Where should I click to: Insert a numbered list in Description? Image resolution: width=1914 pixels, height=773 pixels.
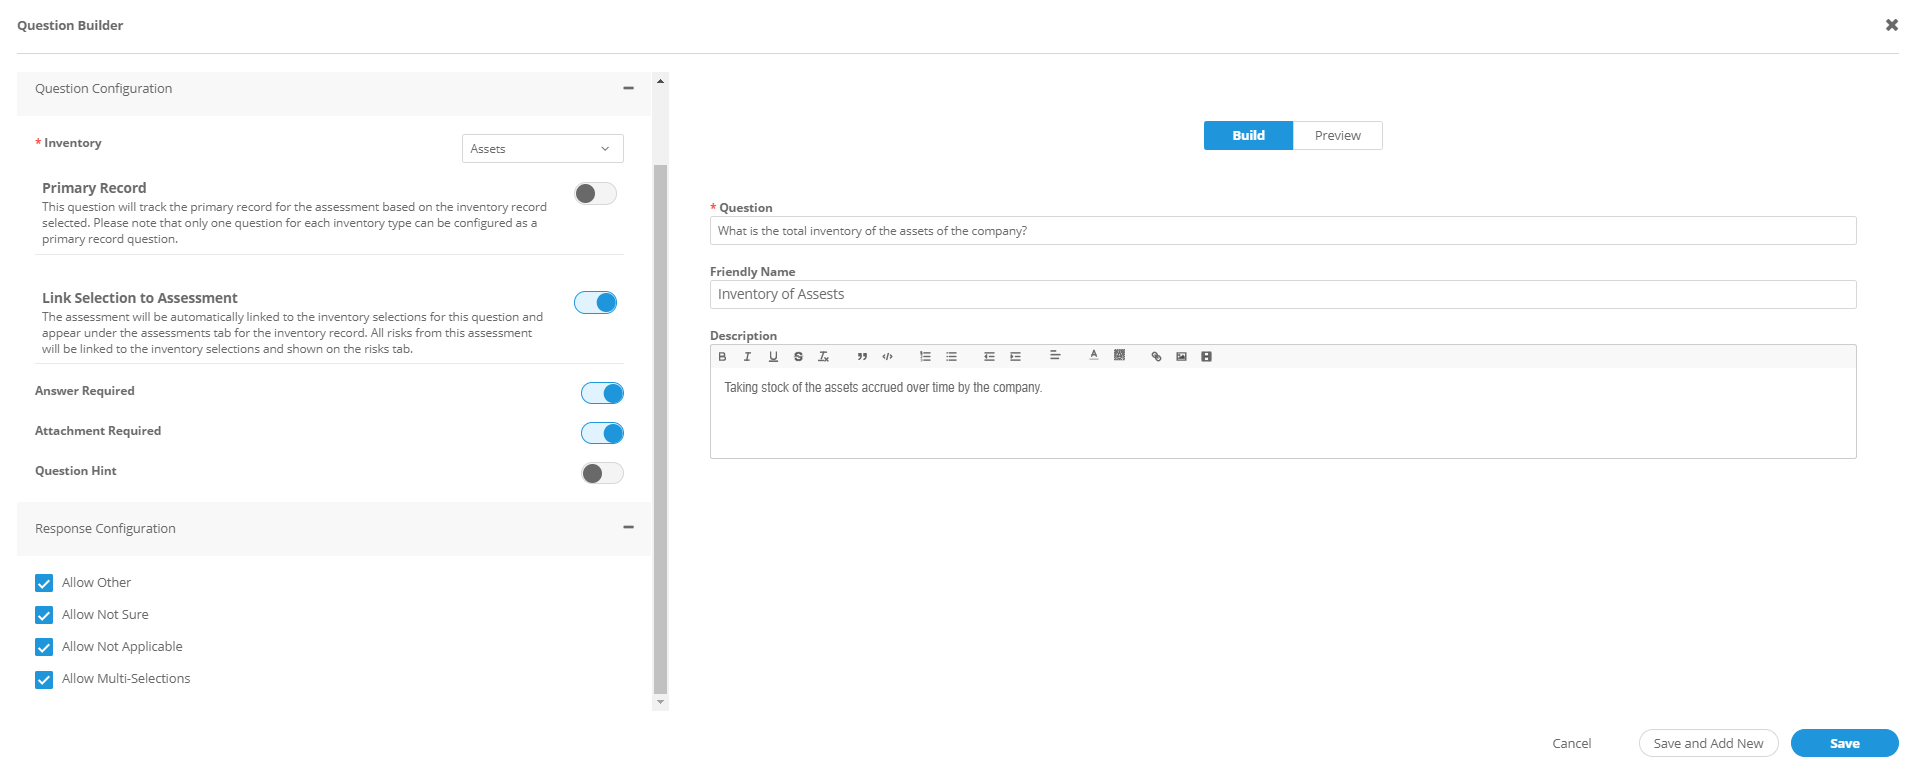pyautogui.click(x=925, y=357)
